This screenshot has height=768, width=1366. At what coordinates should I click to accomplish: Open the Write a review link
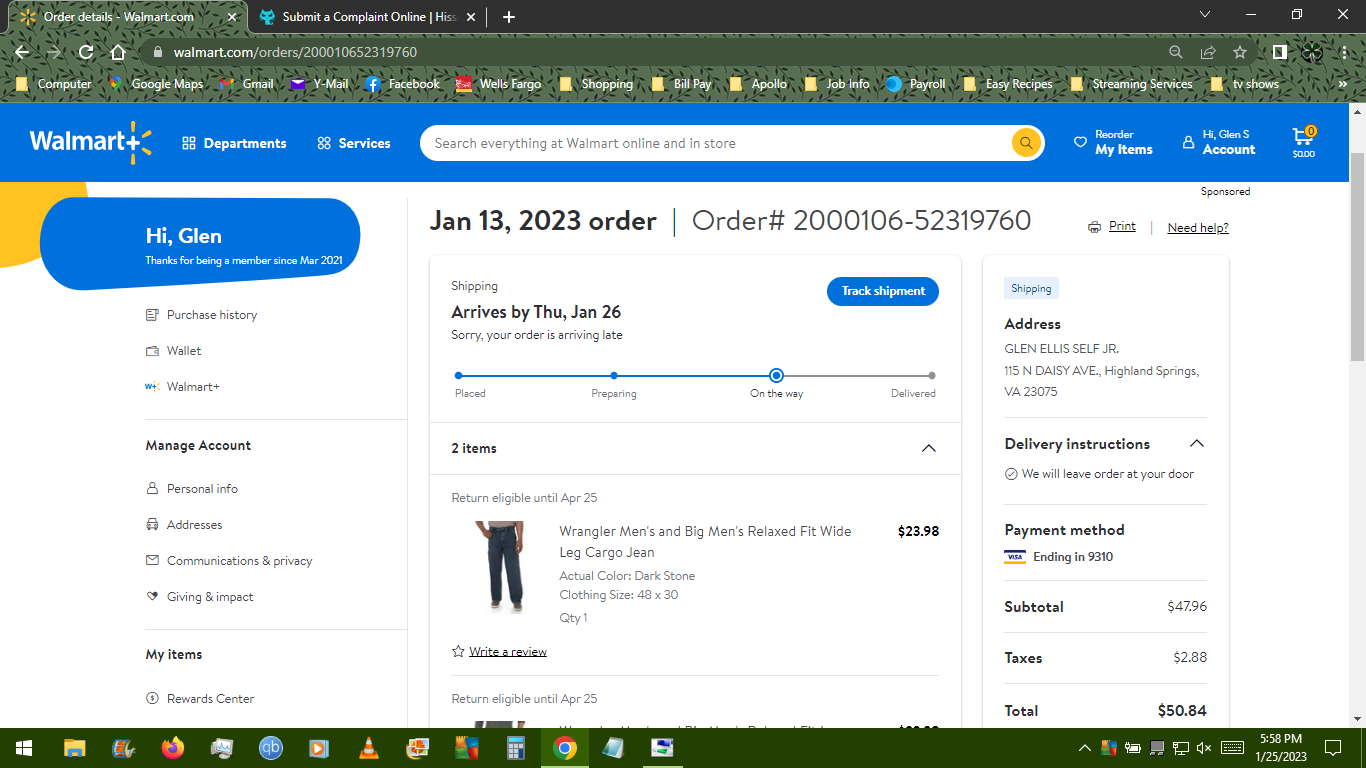click(508, 652)
